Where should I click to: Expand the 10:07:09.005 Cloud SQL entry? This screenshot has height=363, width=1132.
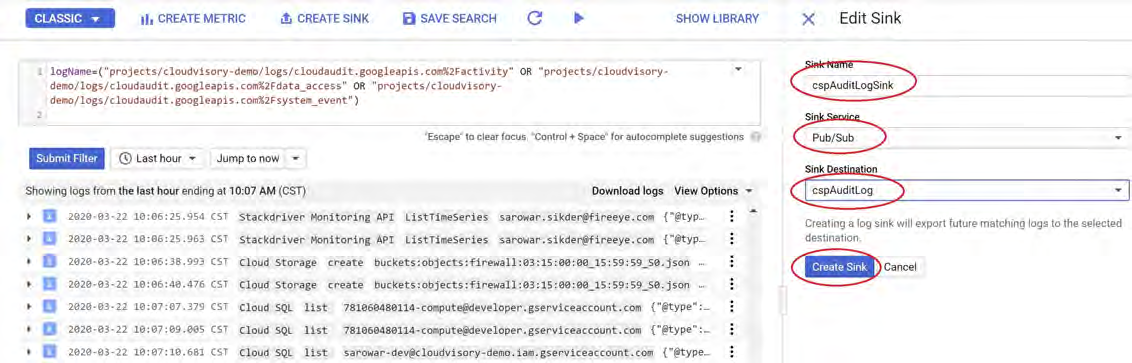(30, 330)
